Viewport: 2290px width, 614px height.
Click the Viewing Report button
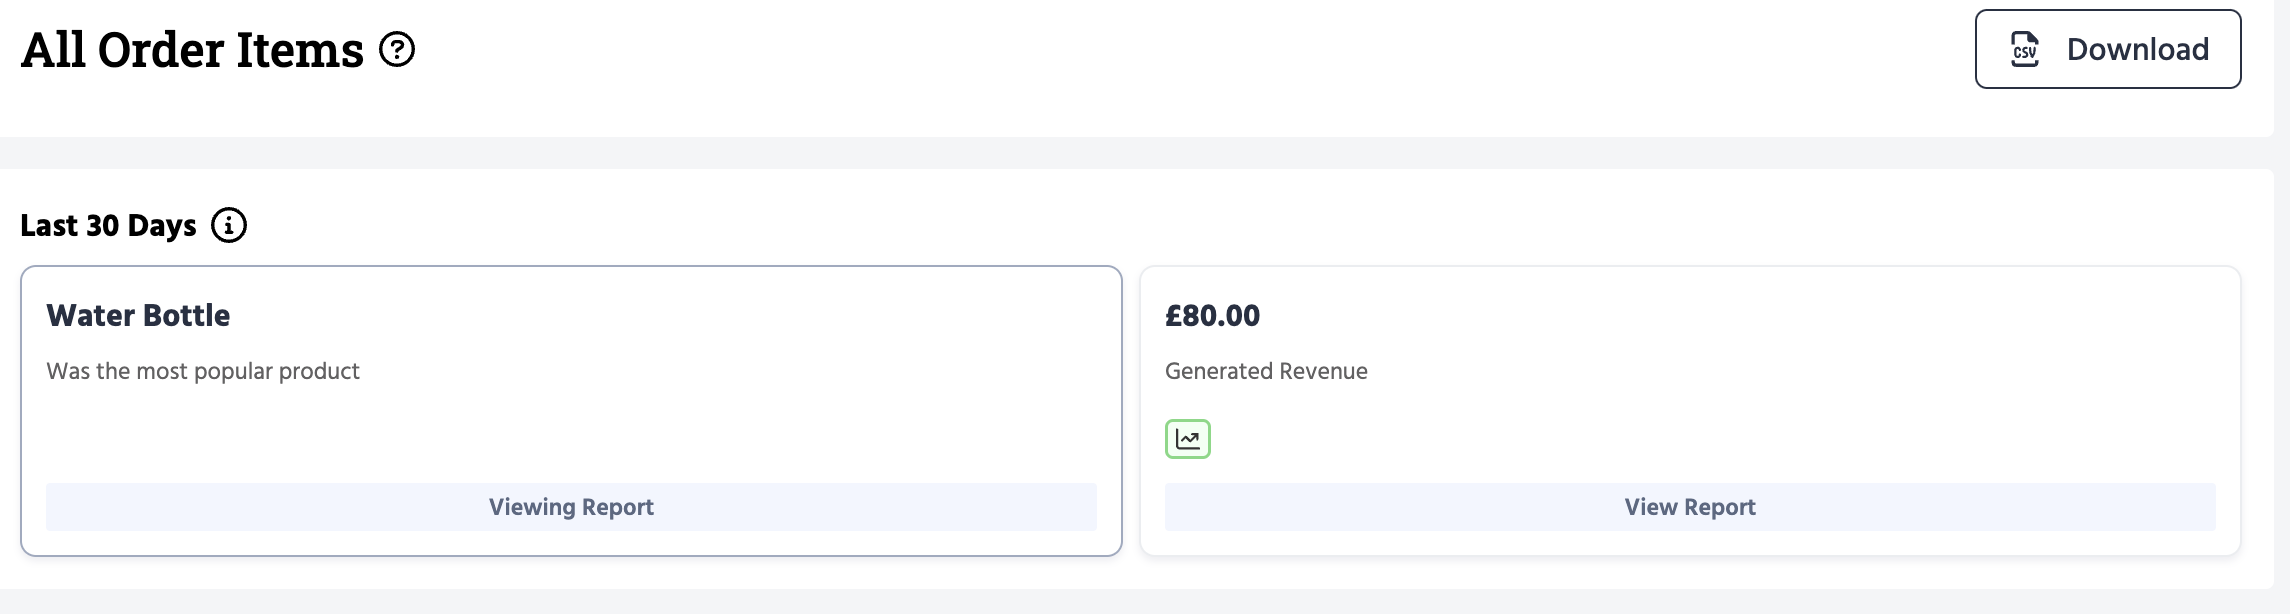point(571,507)
